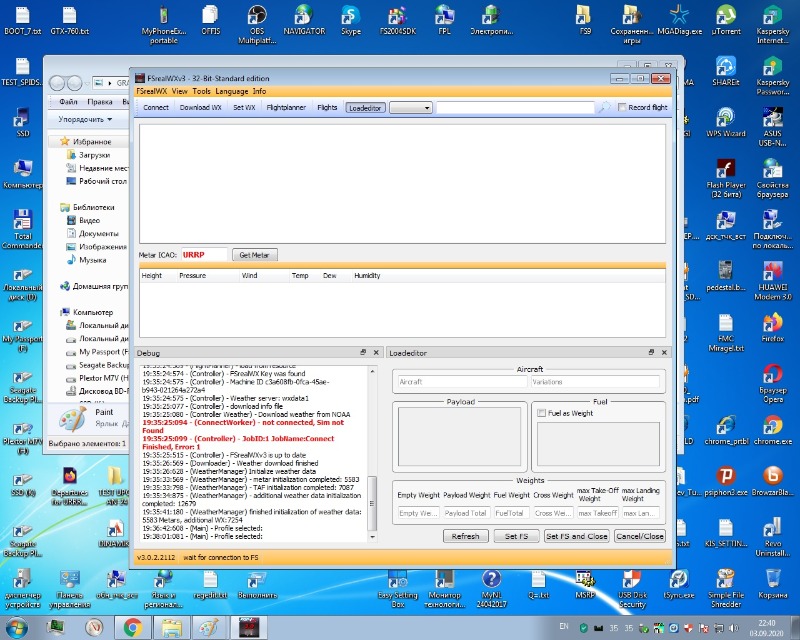Open the NAVIGATOR desktop shortcut
This screenshot has width=800, height=640.
(x=304, y=20)
